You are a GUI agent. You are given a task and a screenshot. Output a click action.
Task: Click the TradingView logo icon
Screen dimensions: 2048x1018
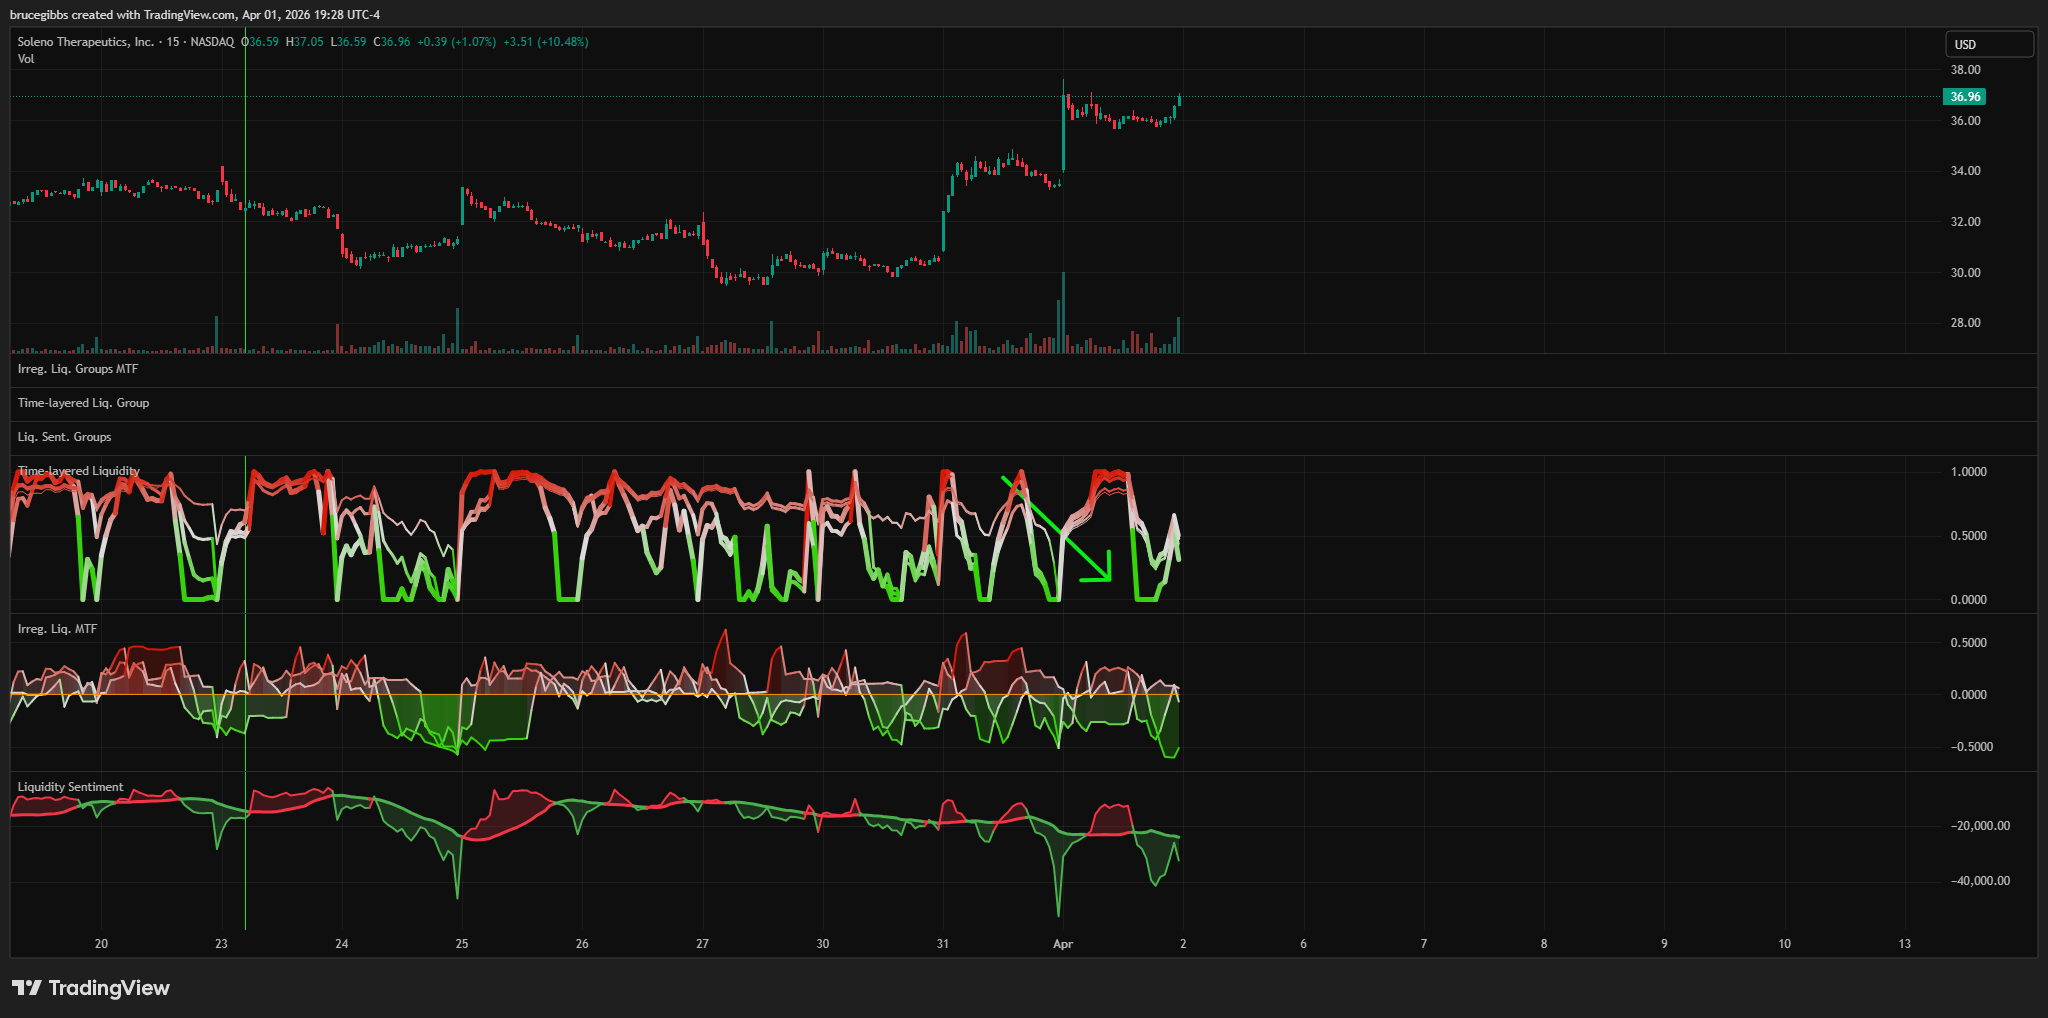coord(26,988)
